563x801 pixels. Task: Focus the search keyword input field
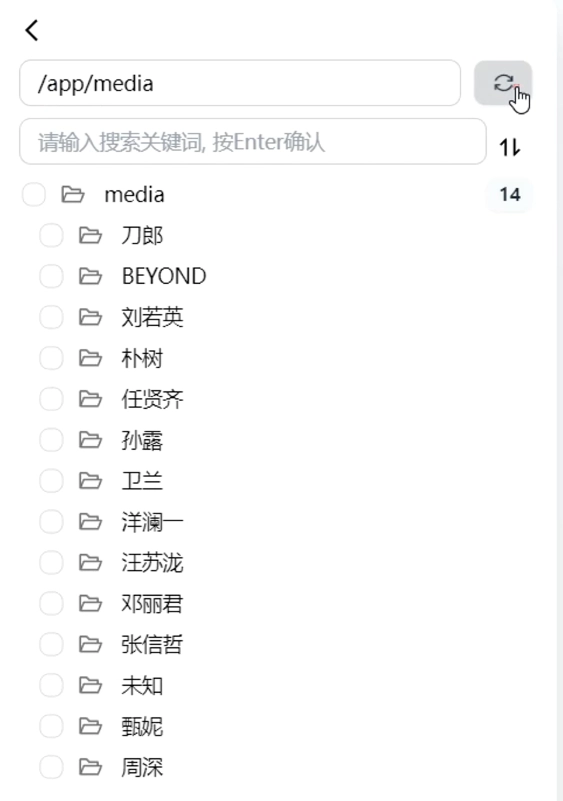click(253, 142)
